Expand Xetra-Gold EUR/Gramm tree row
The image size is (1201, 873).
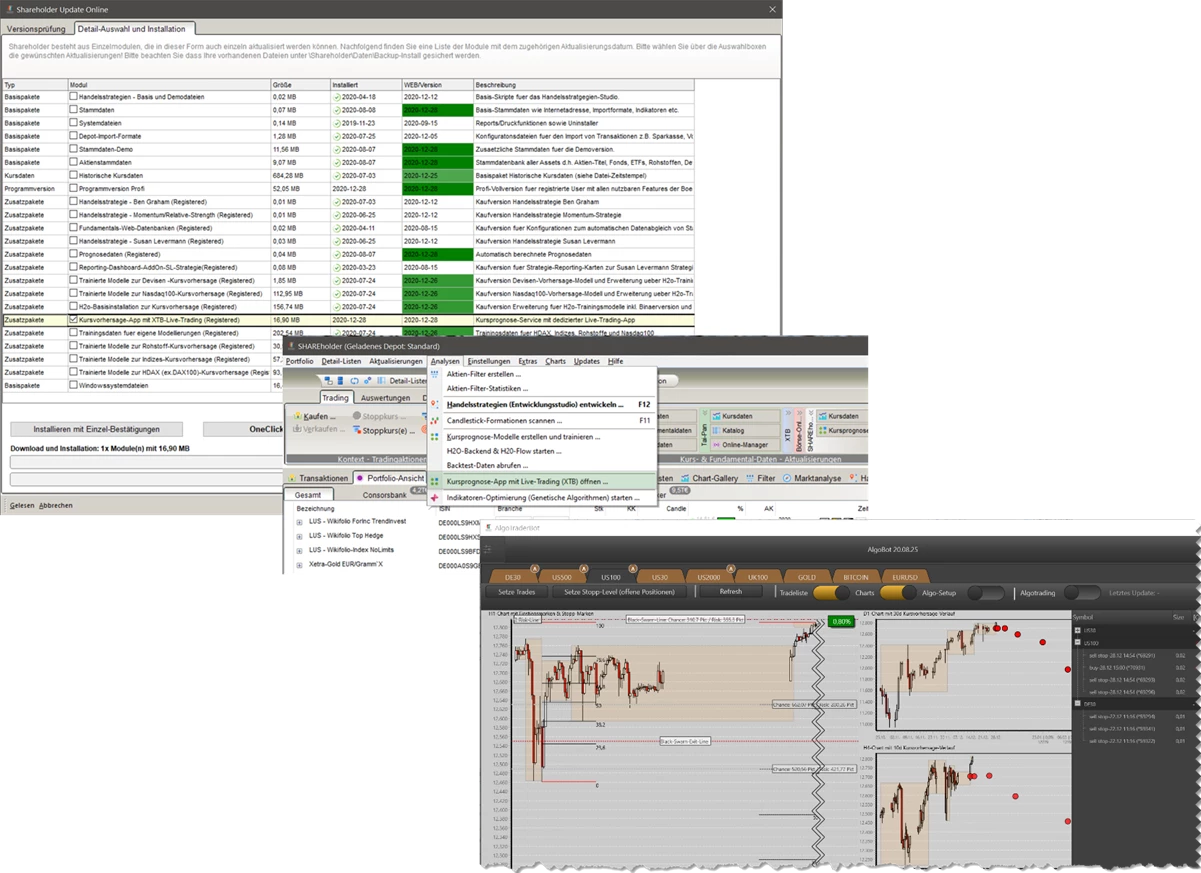tap(299, 564)
